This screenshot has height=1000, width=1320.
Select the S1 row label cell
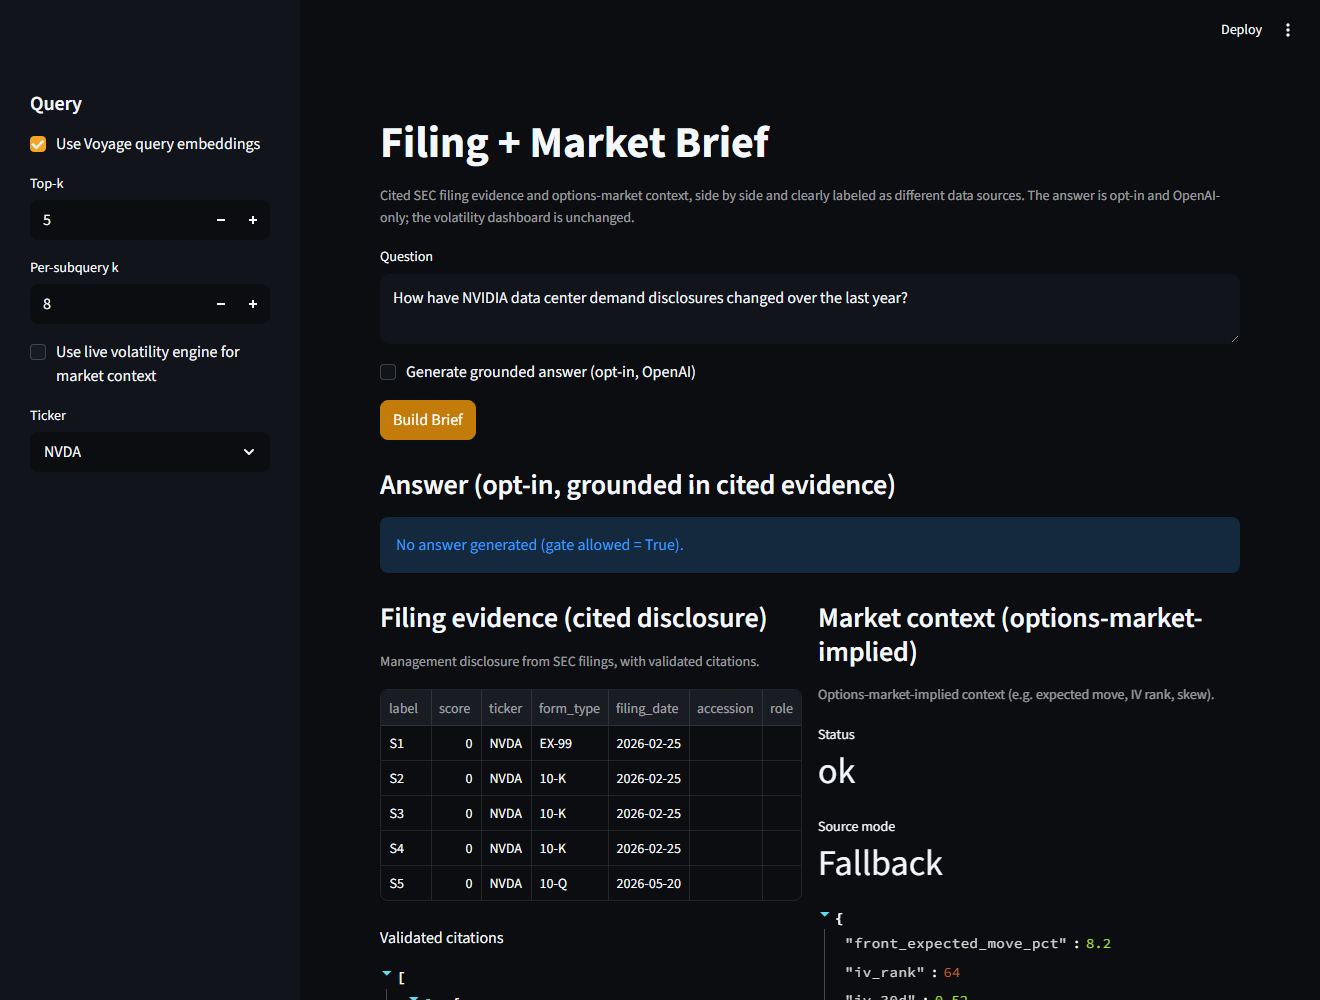406,743
